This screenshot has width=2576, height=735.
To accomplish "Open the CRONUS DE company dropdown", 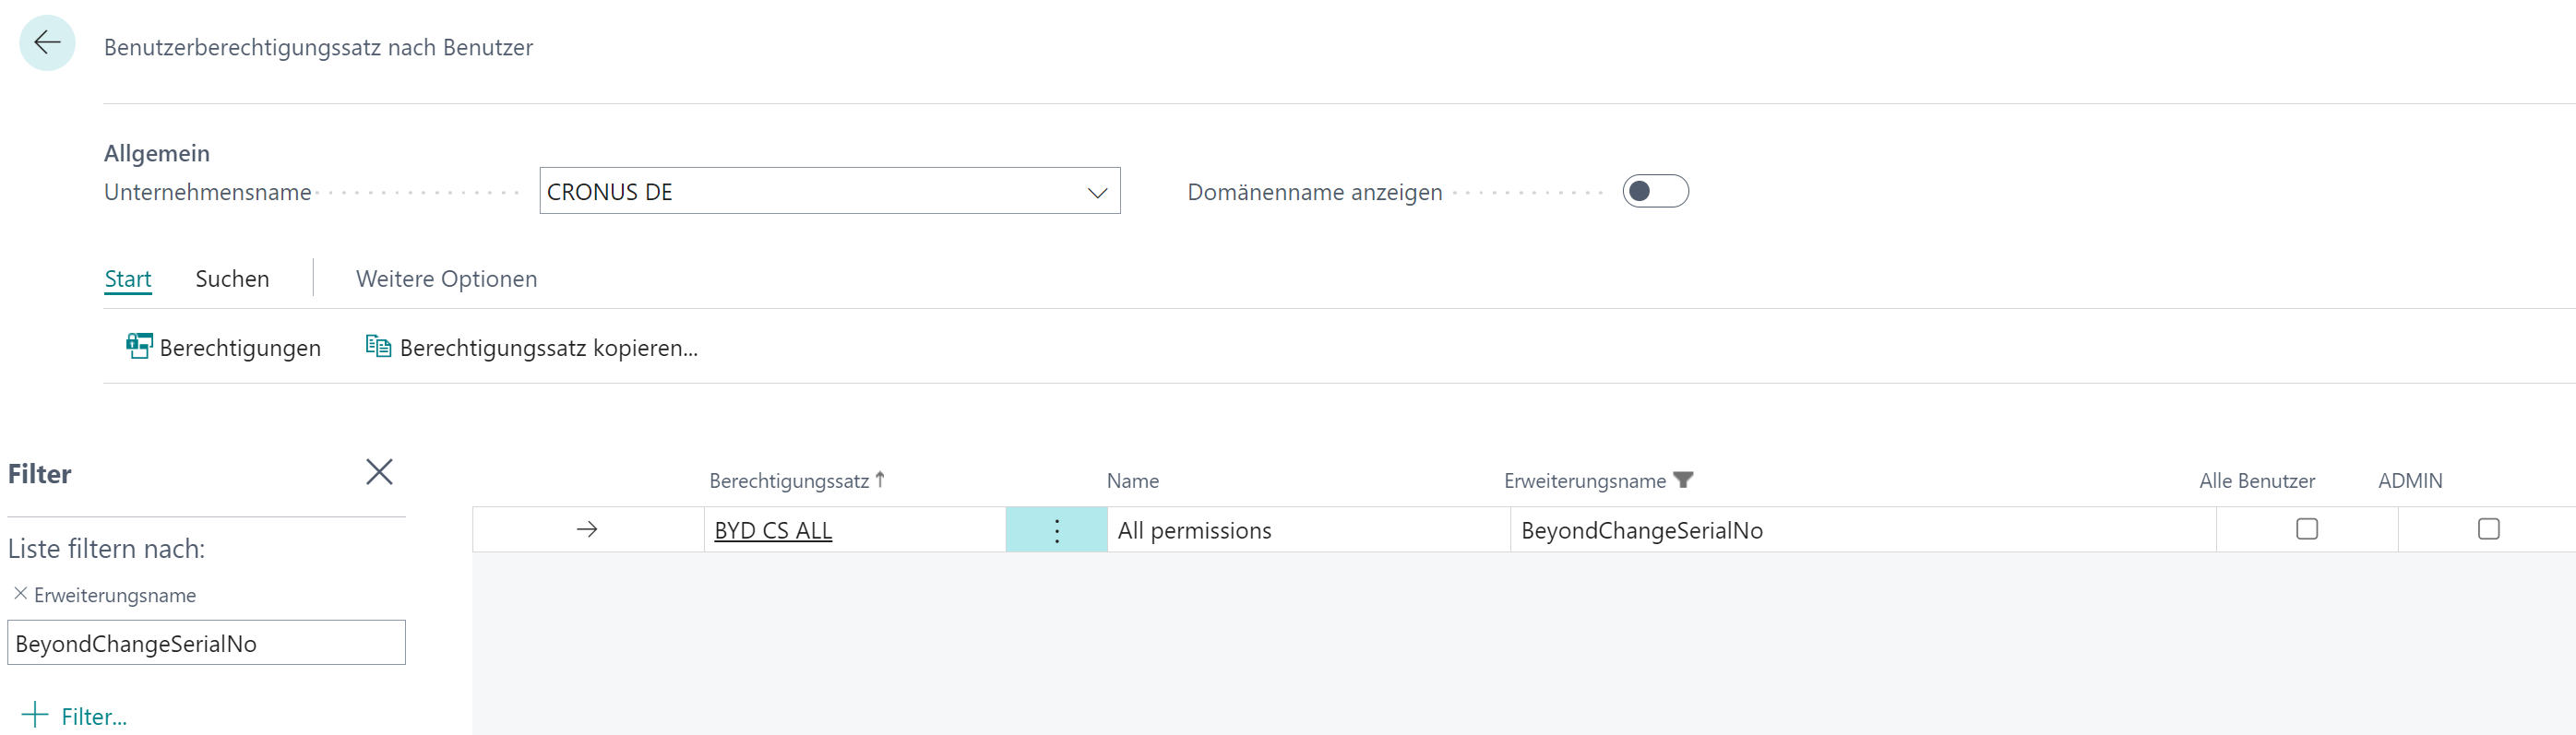I will click(x=1097, y=191).
